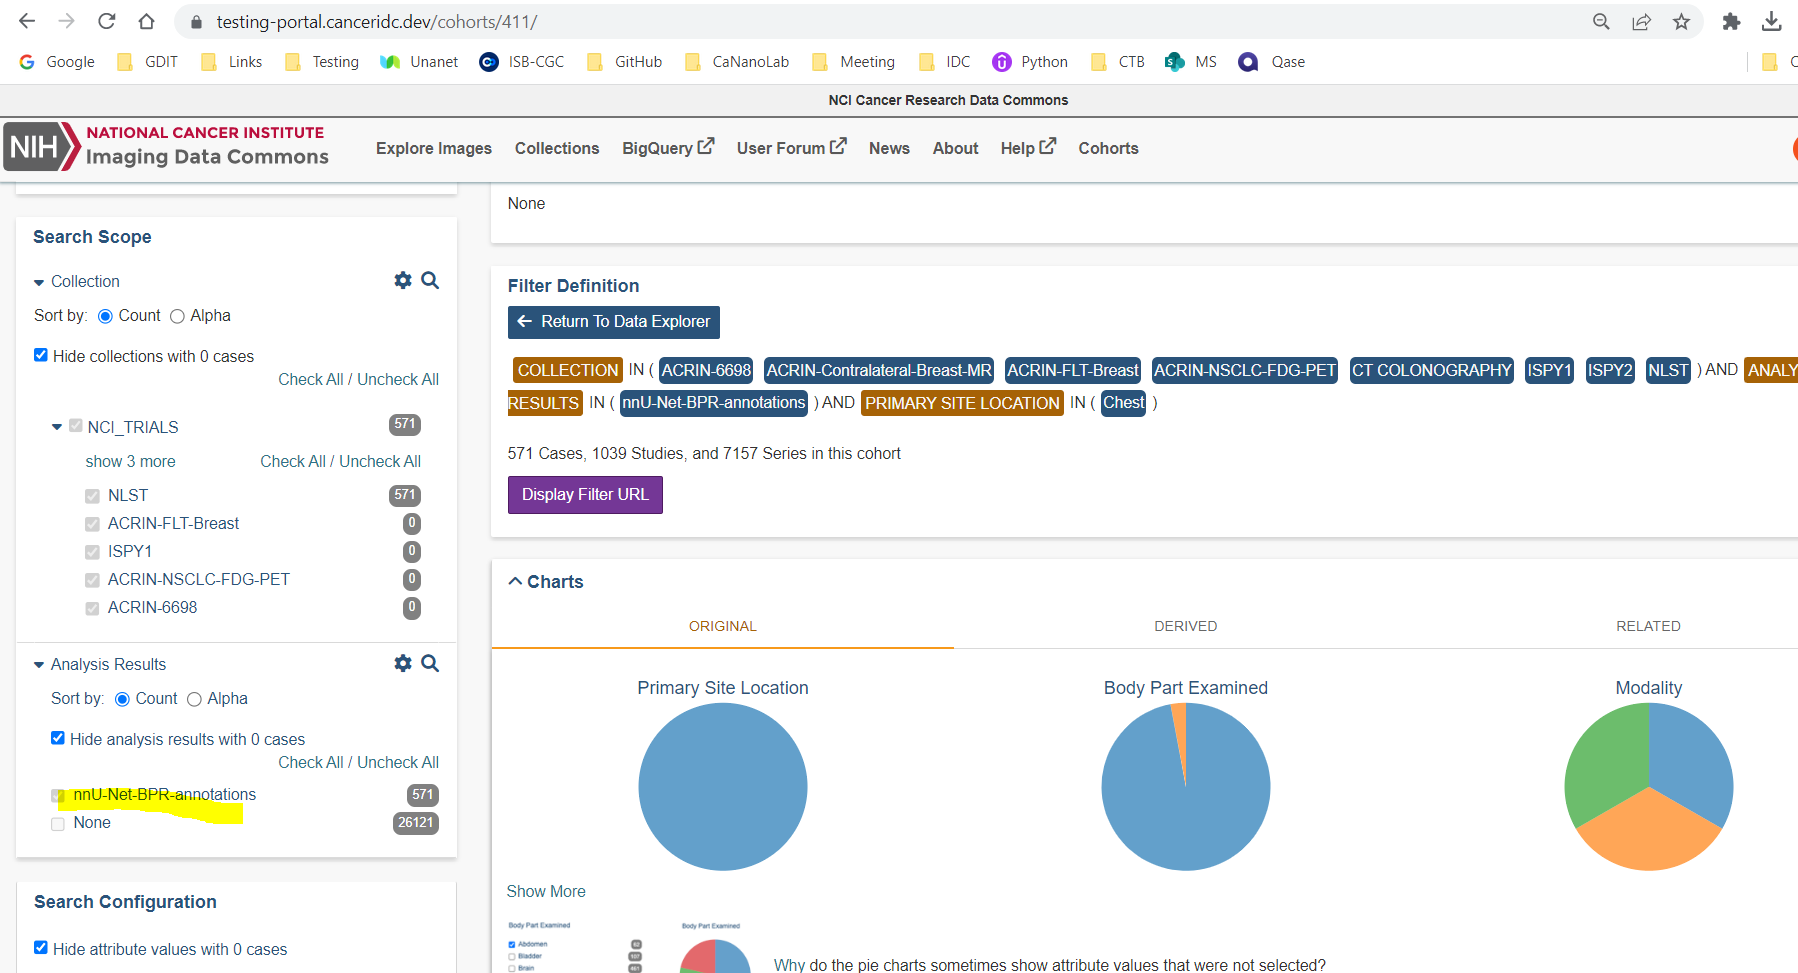Click the browser reload icon
1798x973 pixels.
[x=106, y=21]
